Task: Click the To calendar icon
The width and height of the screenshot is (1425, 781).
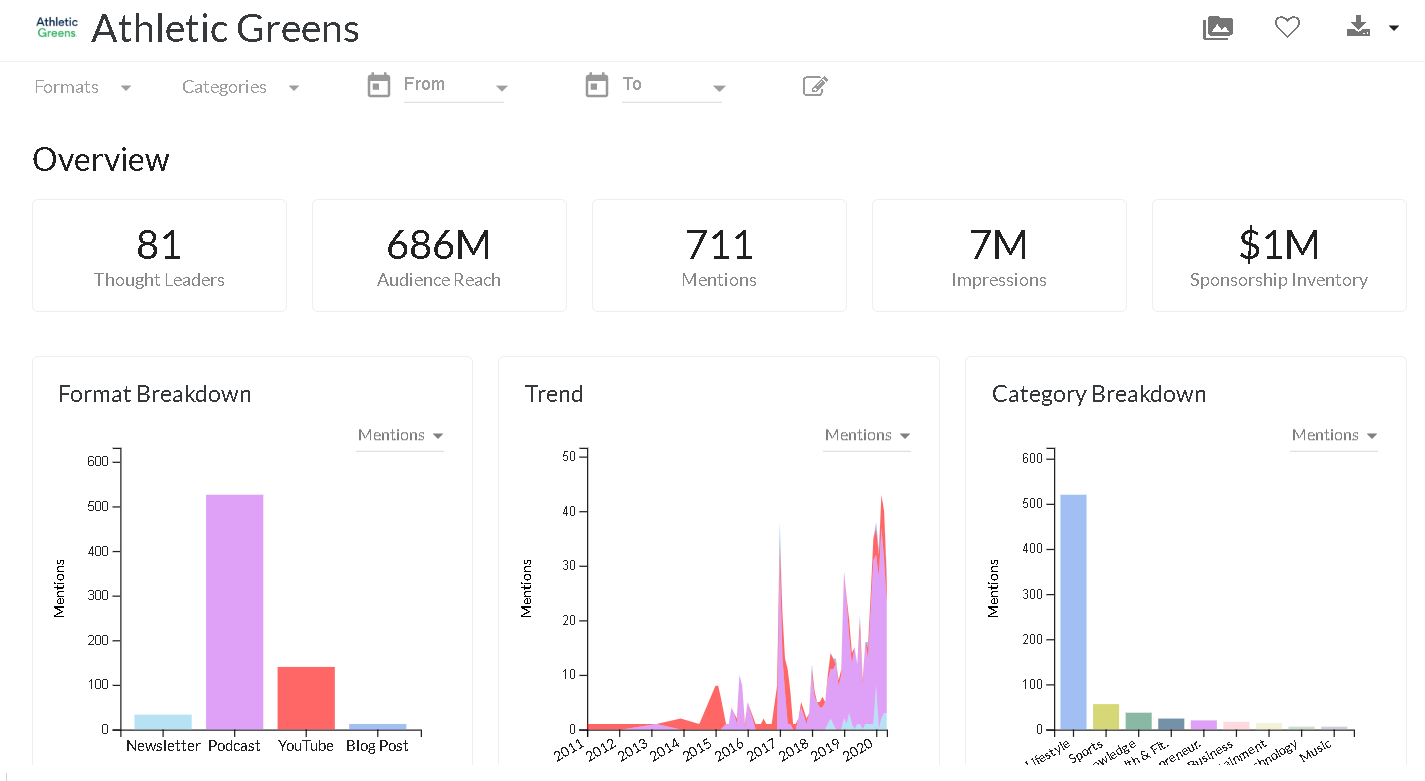Action: 597,85
